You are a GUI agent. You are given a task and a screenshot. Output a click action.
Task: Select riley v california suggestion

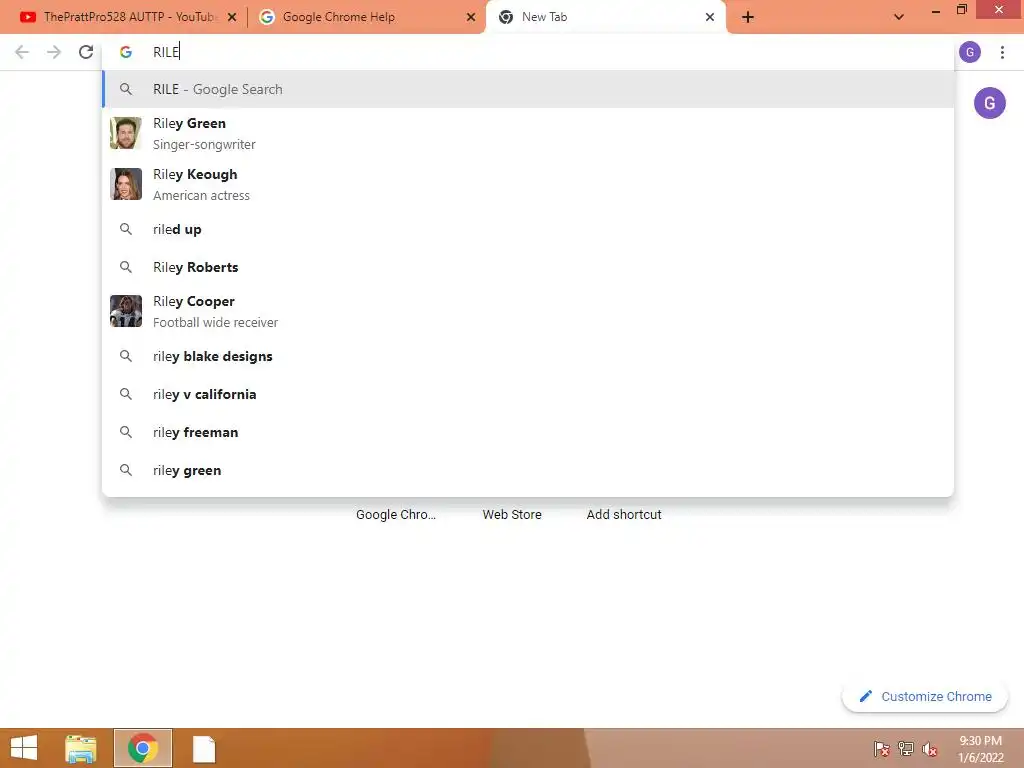[x=528, y=394]
